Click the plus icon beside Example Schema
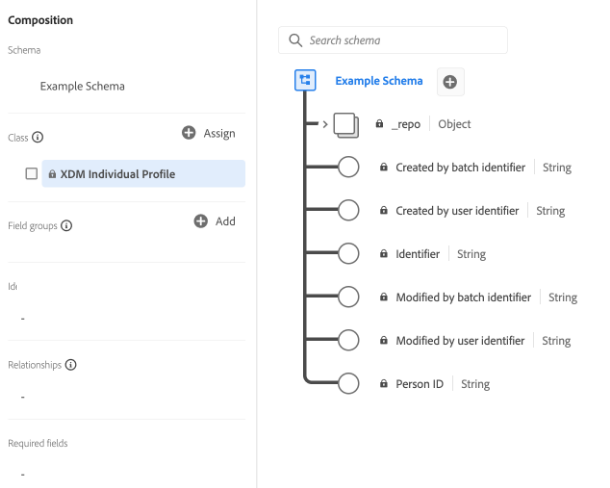 [x=450, y=82]
